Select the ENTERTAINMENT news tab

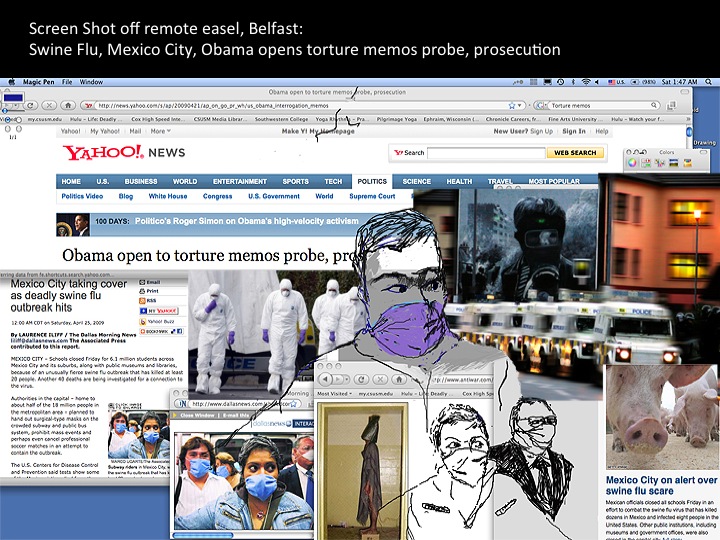tap(240, 181)
